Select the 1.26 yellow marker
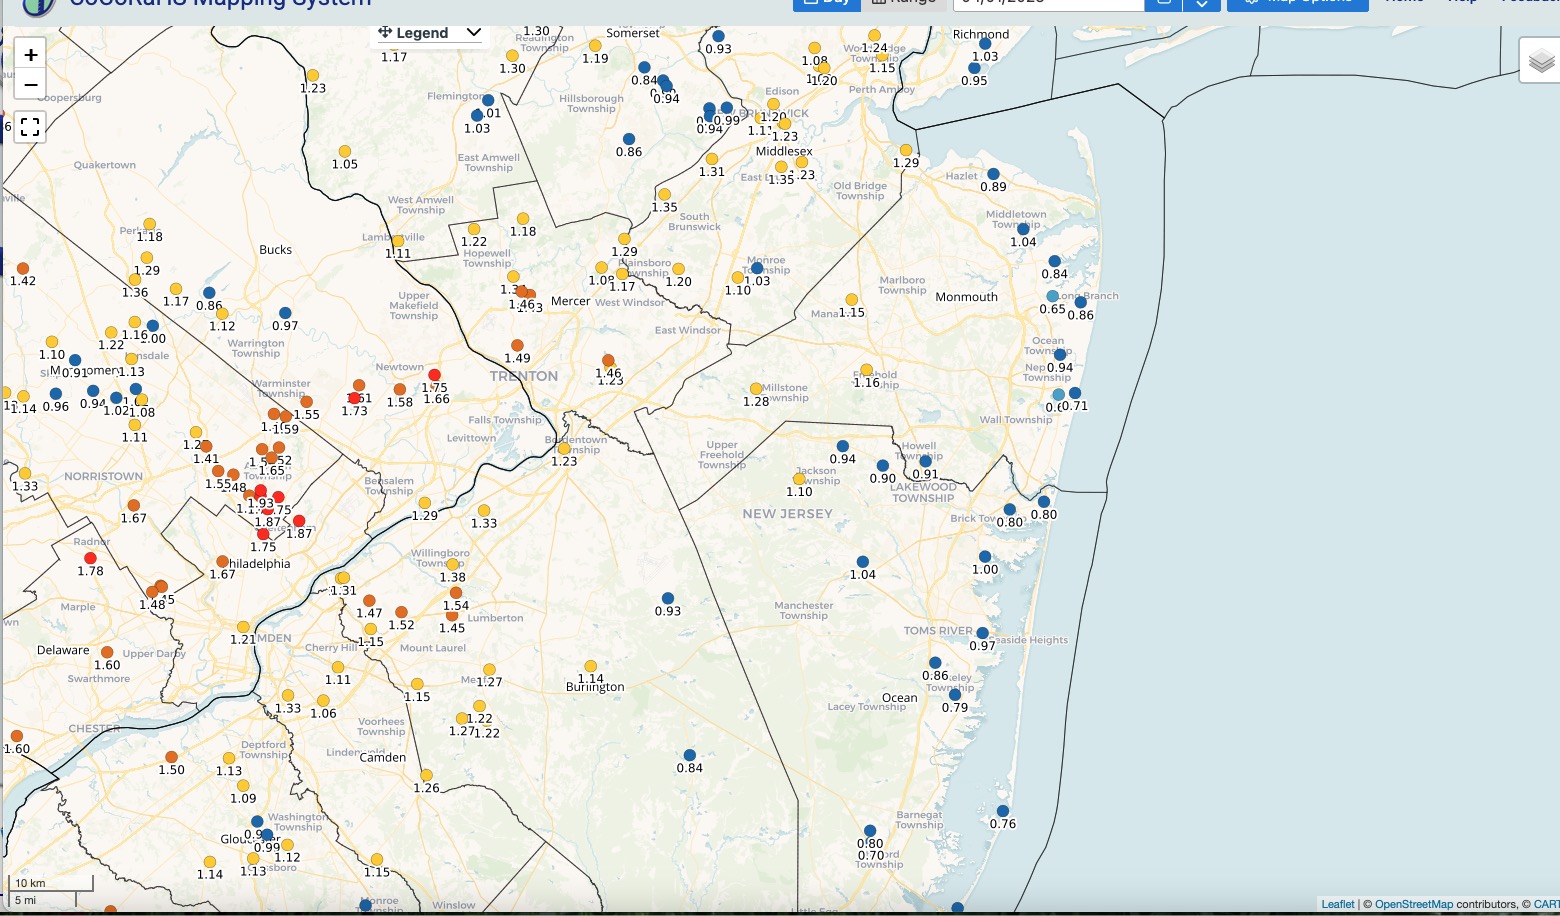The image size is (1560, 916). click(426, 775)
